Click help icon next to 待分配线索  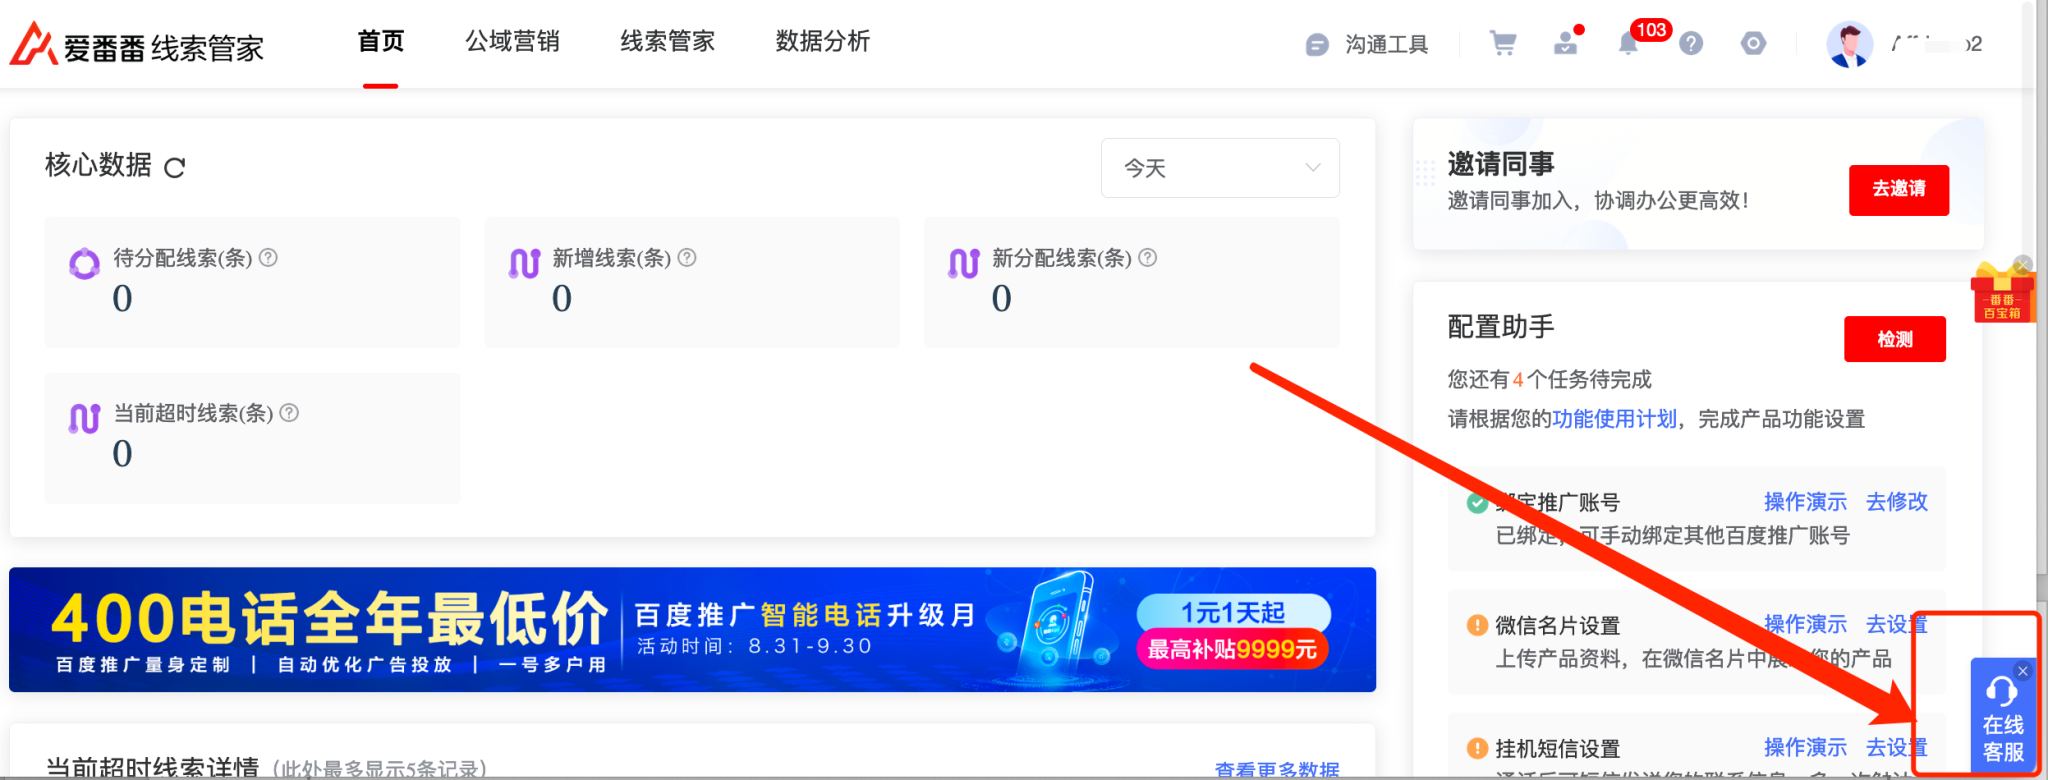[268, 258]
